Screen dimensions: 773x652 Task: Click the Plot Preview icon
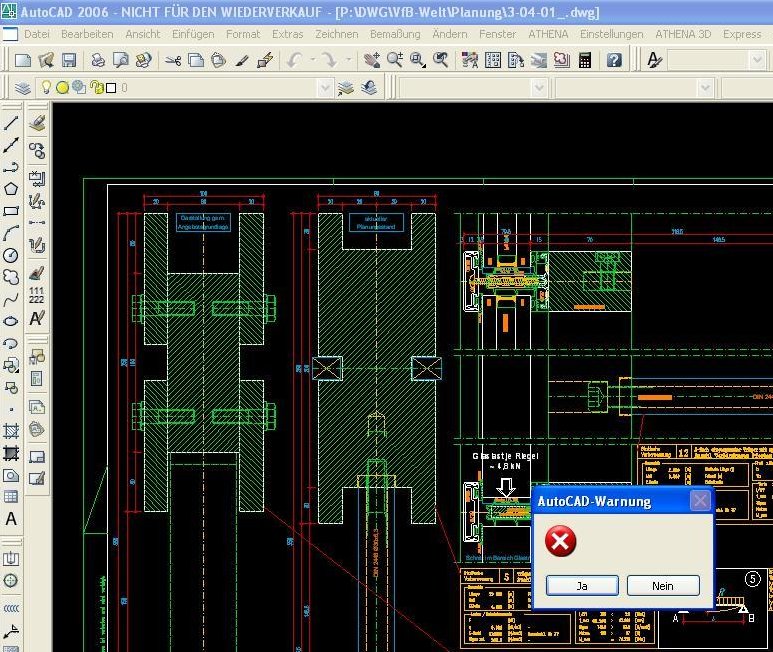121,60
